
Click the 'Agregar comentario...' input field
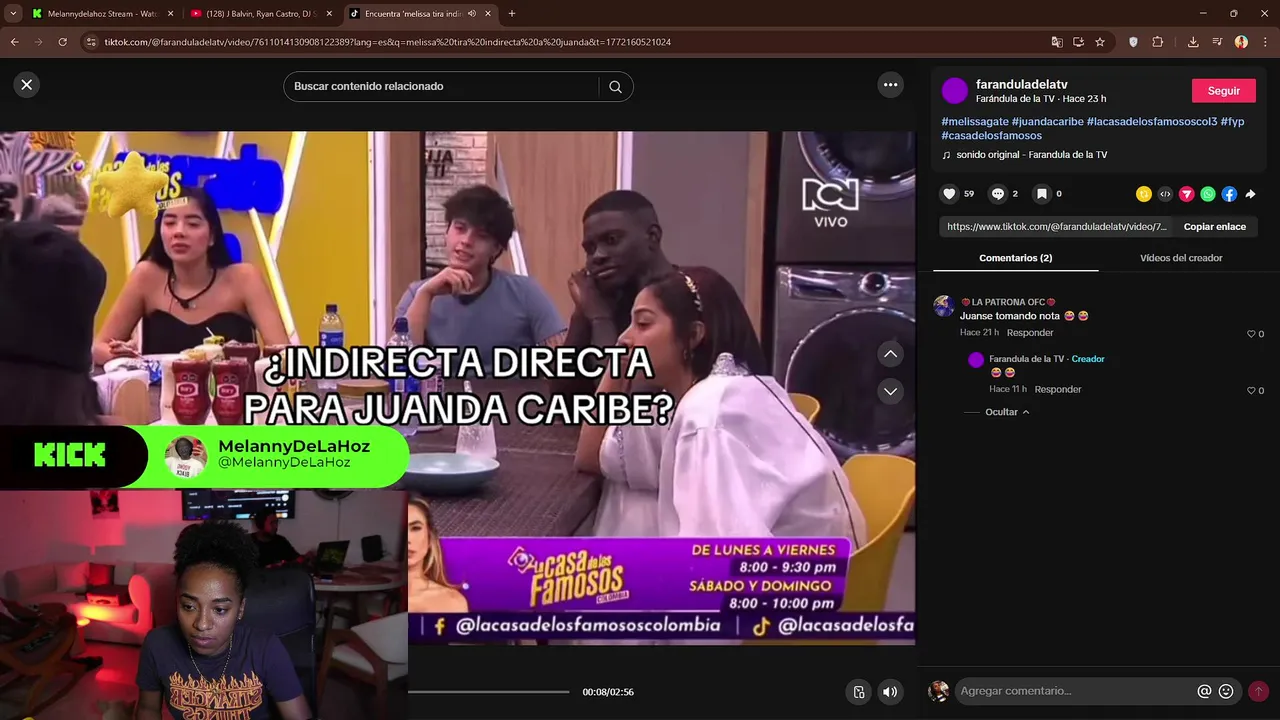[x=1074, y=691]
